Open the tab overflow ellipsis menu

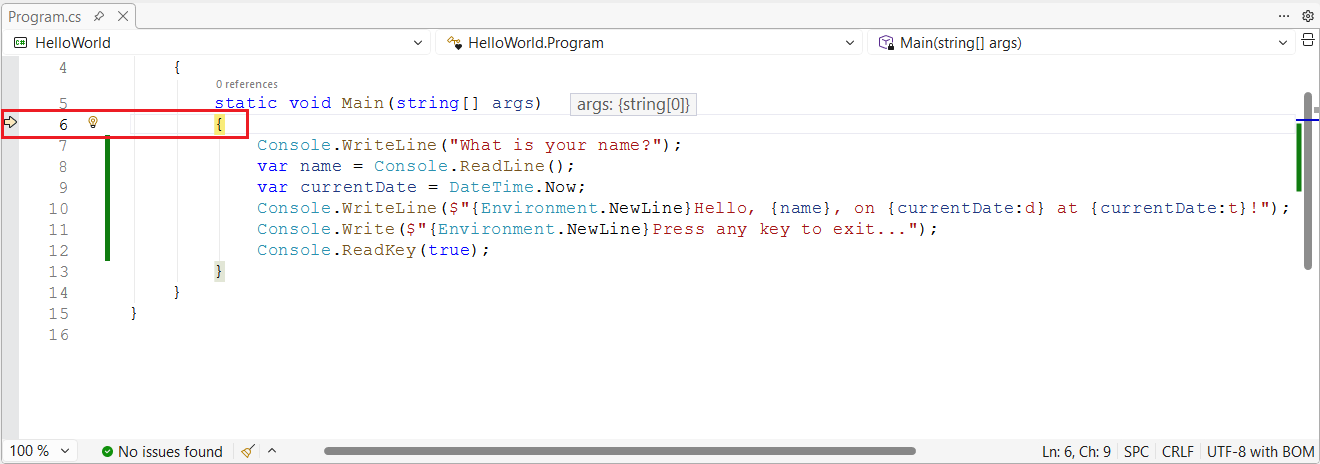pos(1284,16)
